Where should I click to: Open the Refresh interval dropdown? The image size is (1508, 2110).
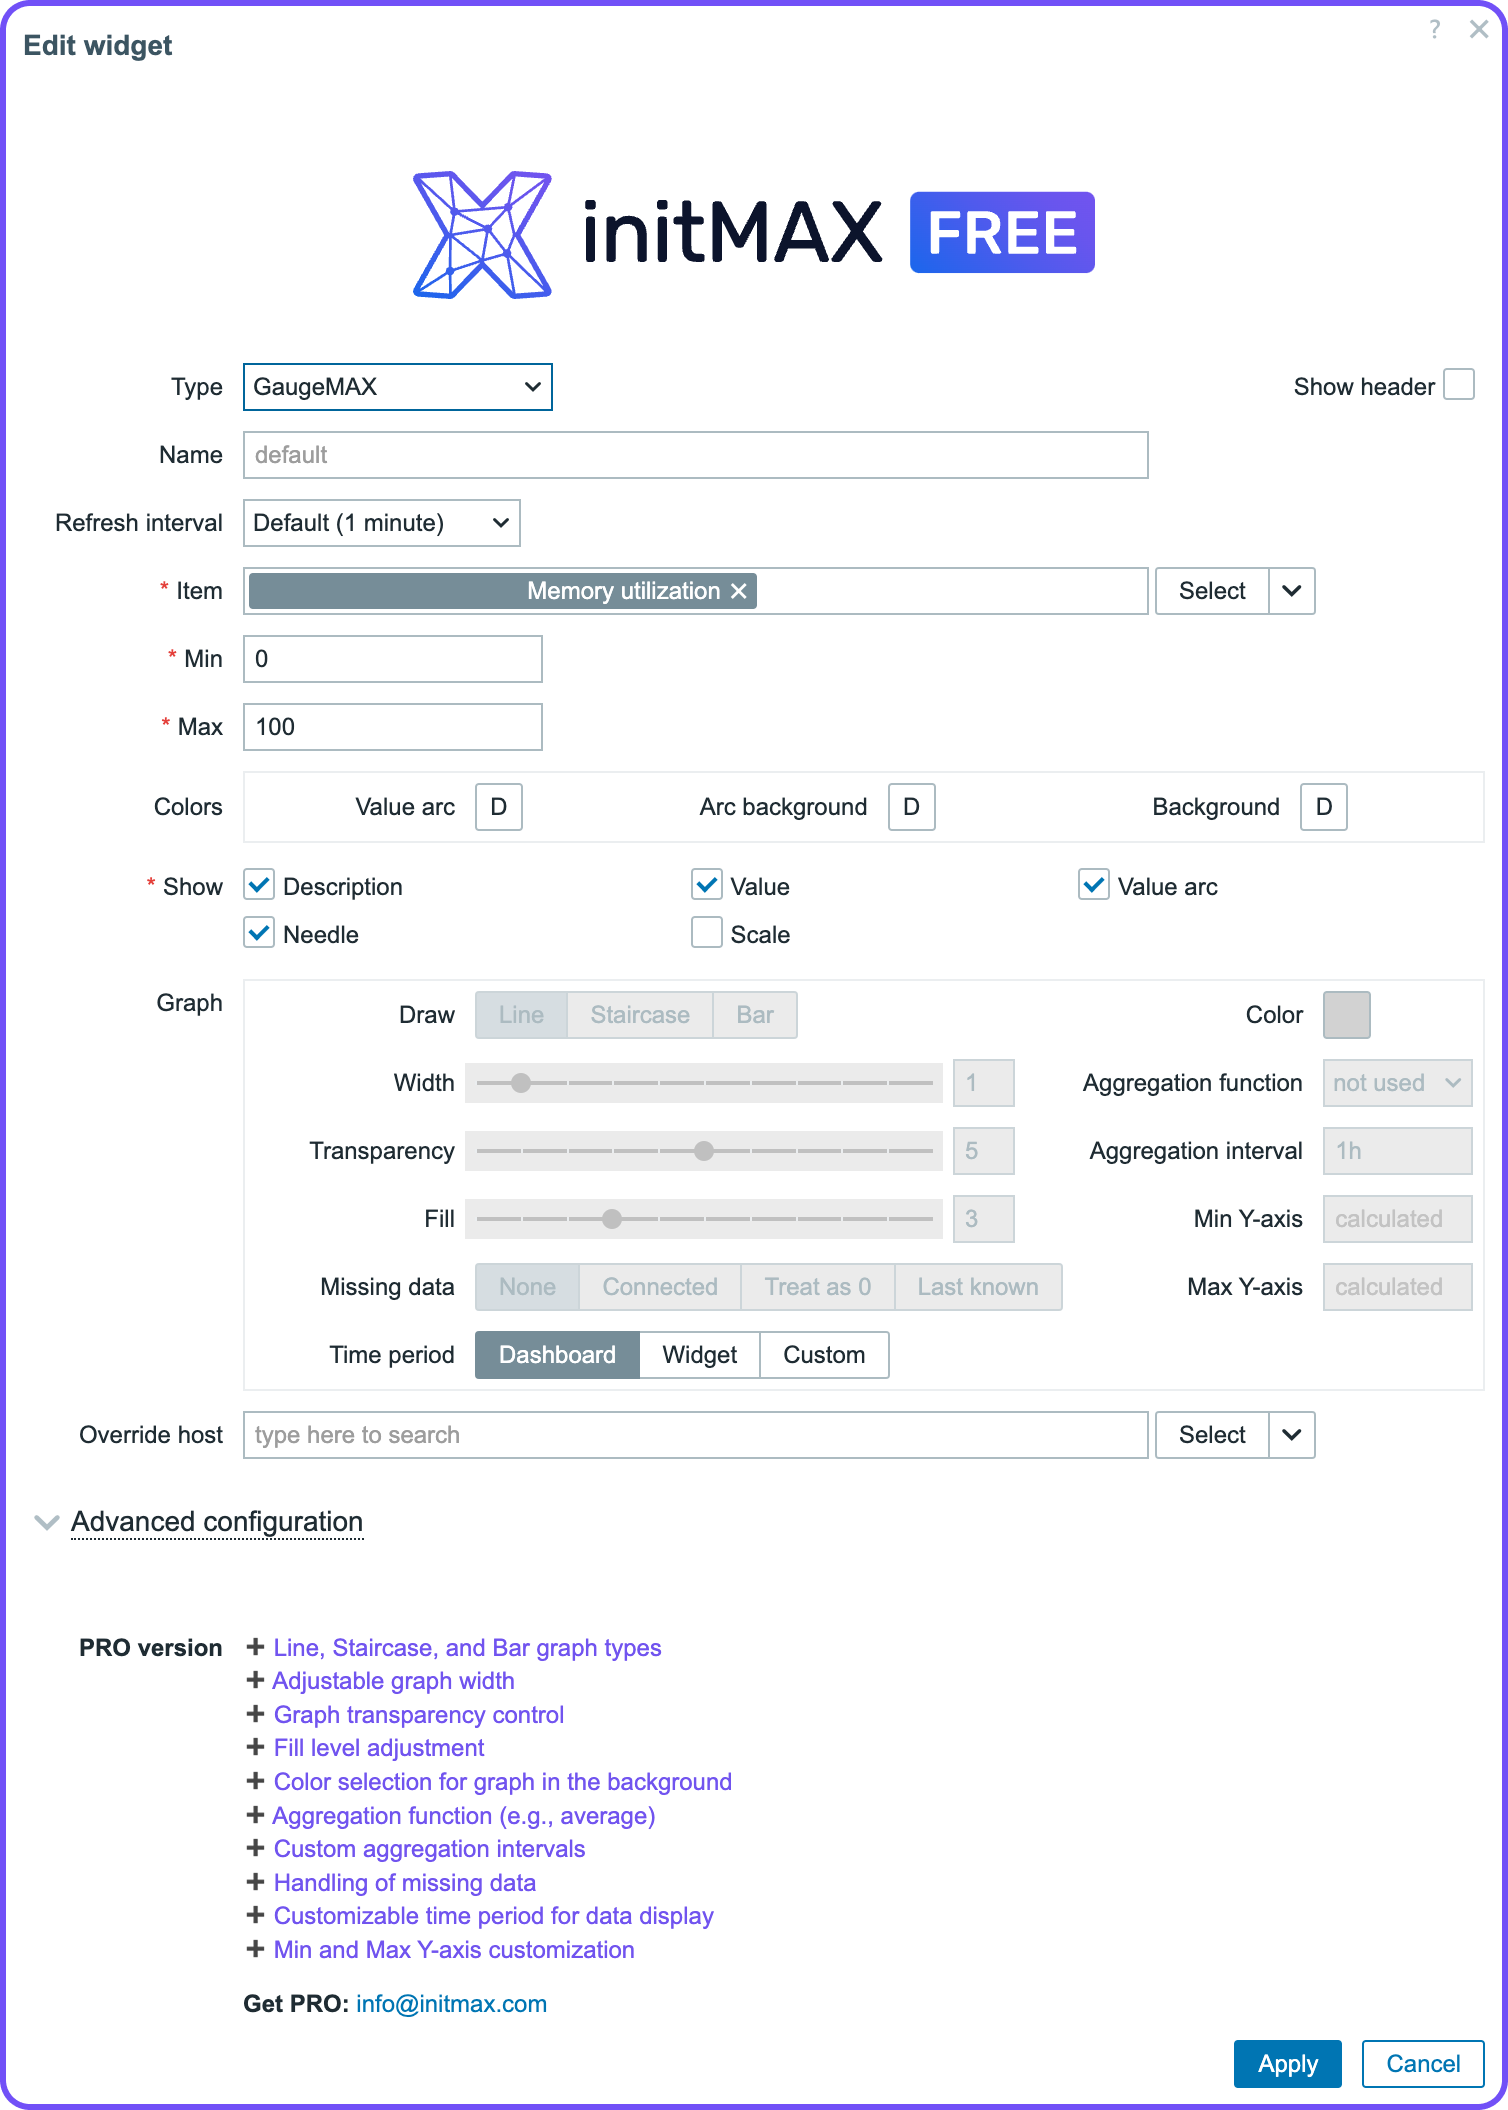pyautogui.click(x=381, y=523)
